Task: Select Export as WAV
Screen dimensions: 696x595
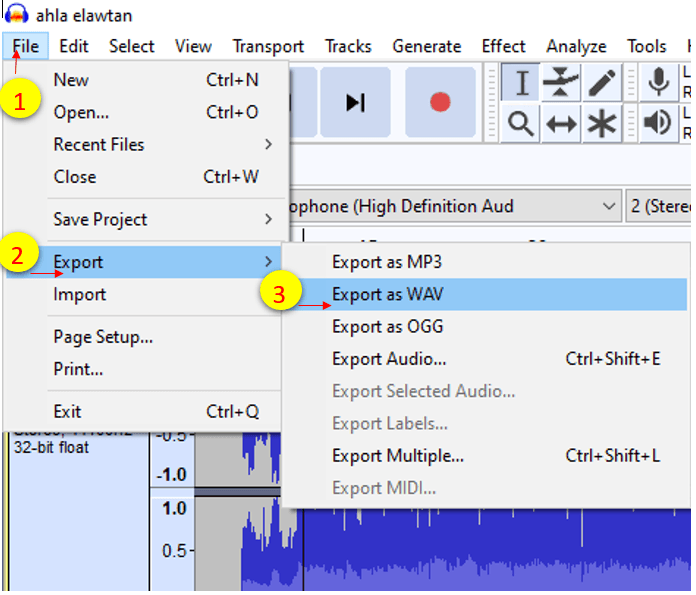Action: click(x=486, y=294)
